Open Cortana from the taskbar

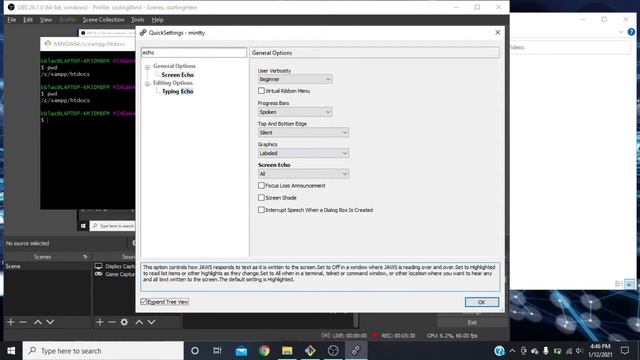[195, 351]
